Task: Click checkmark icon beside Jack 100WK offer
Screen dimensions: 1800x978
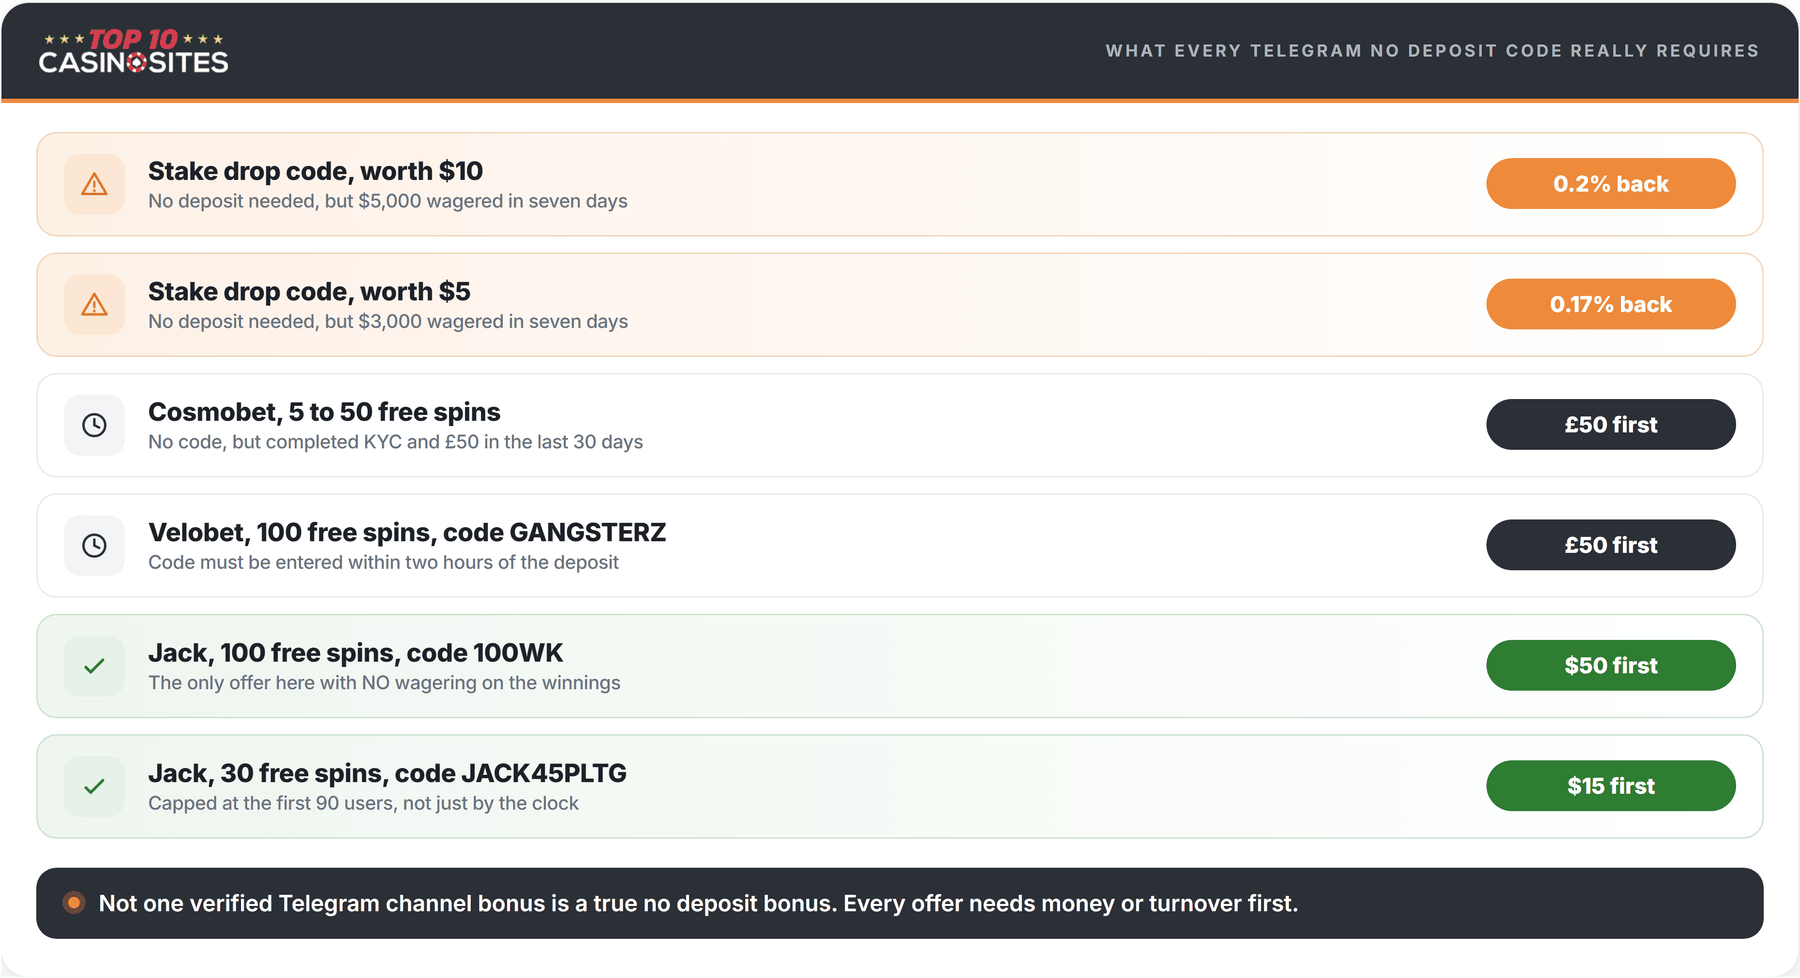Action: [94, 666]
